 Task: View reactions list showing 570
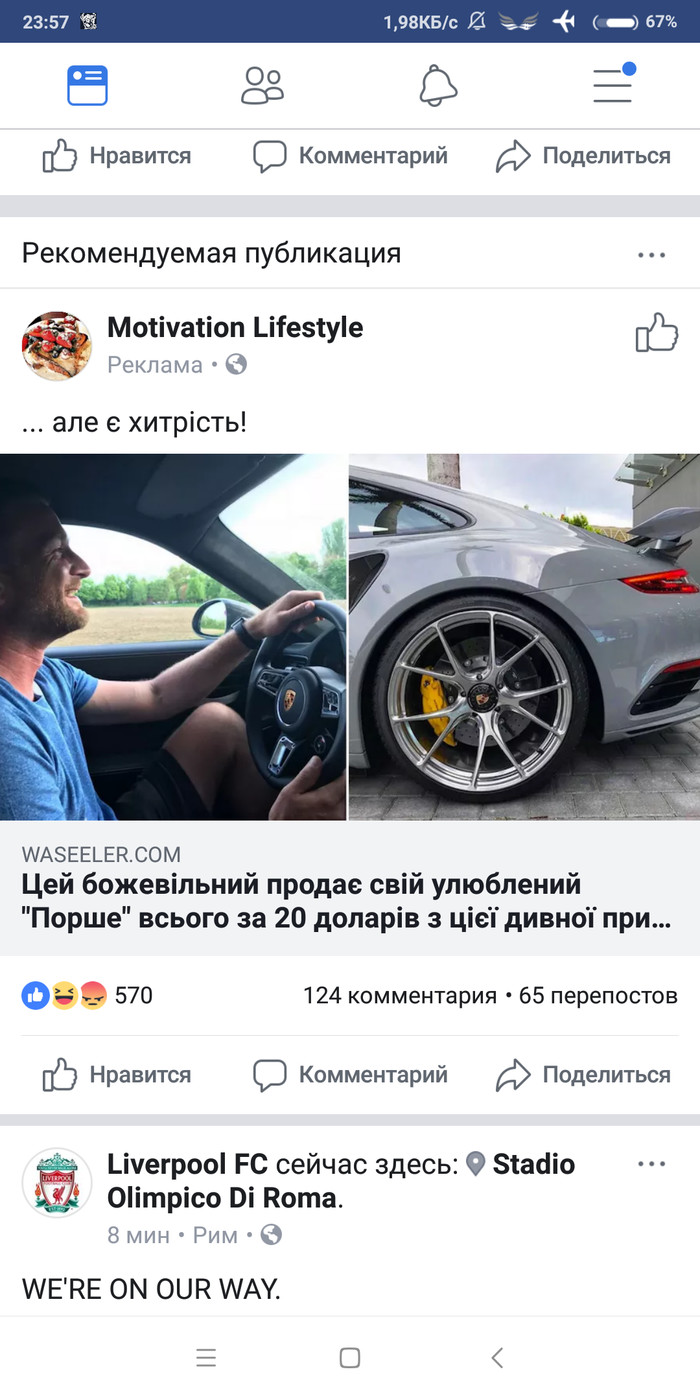(x=87, y=995)
